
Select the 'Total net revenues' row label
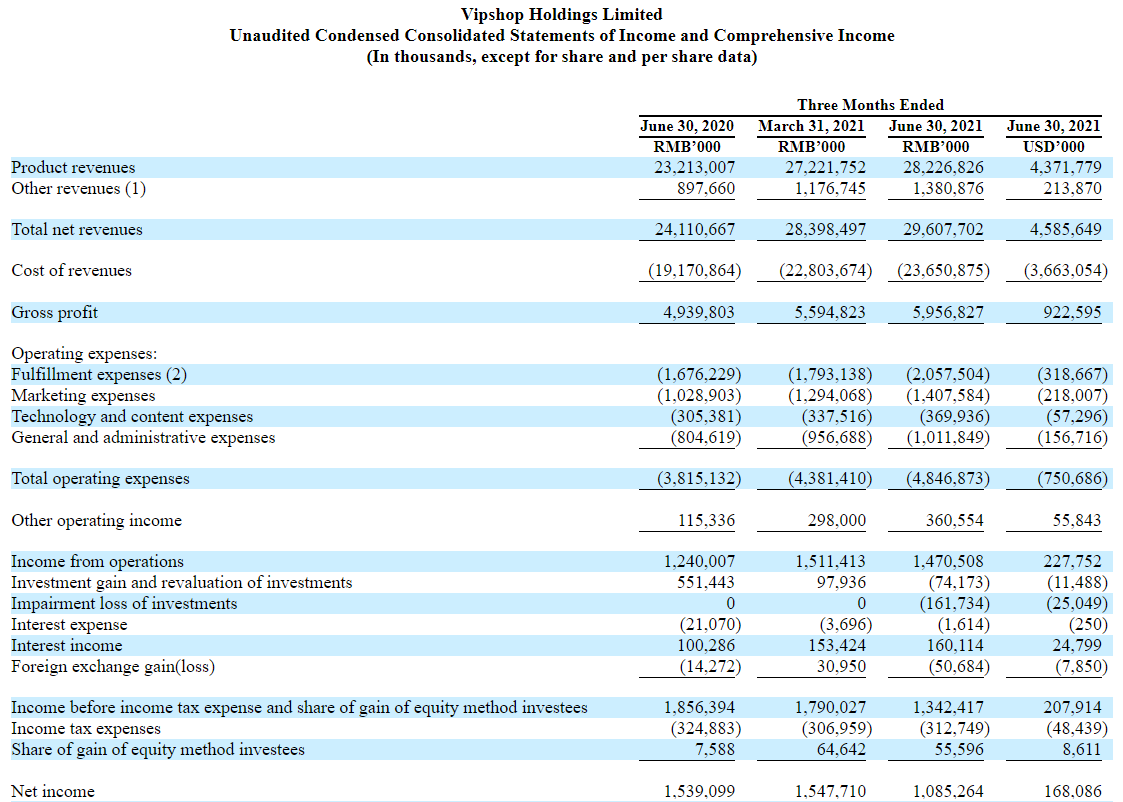[x=77, y=230]
